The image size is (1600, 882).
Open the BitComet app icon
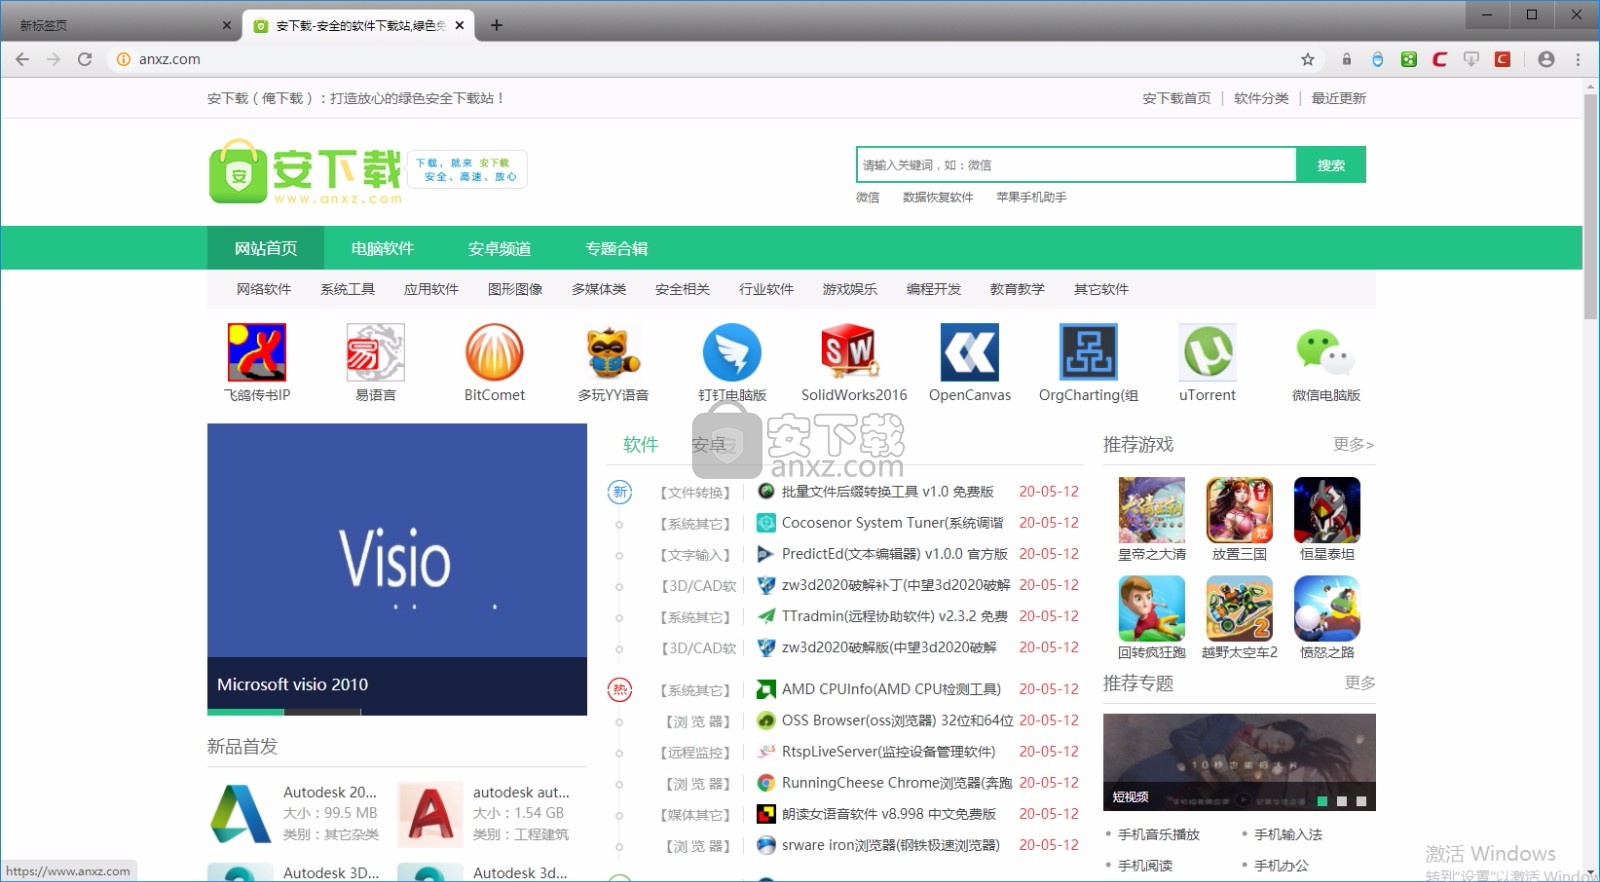494,352
